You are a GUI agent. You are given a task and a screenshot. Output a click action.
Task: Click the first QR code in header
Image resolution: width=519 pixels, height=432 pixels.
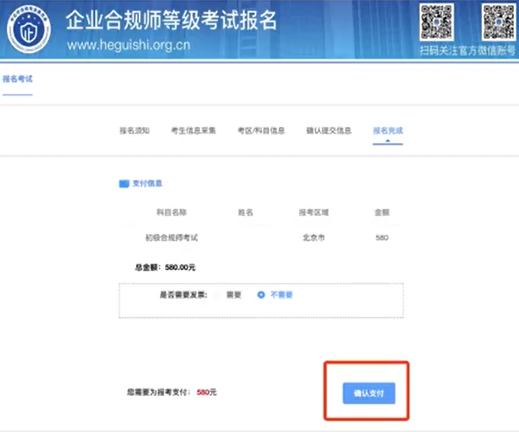(x=437, y=22)
